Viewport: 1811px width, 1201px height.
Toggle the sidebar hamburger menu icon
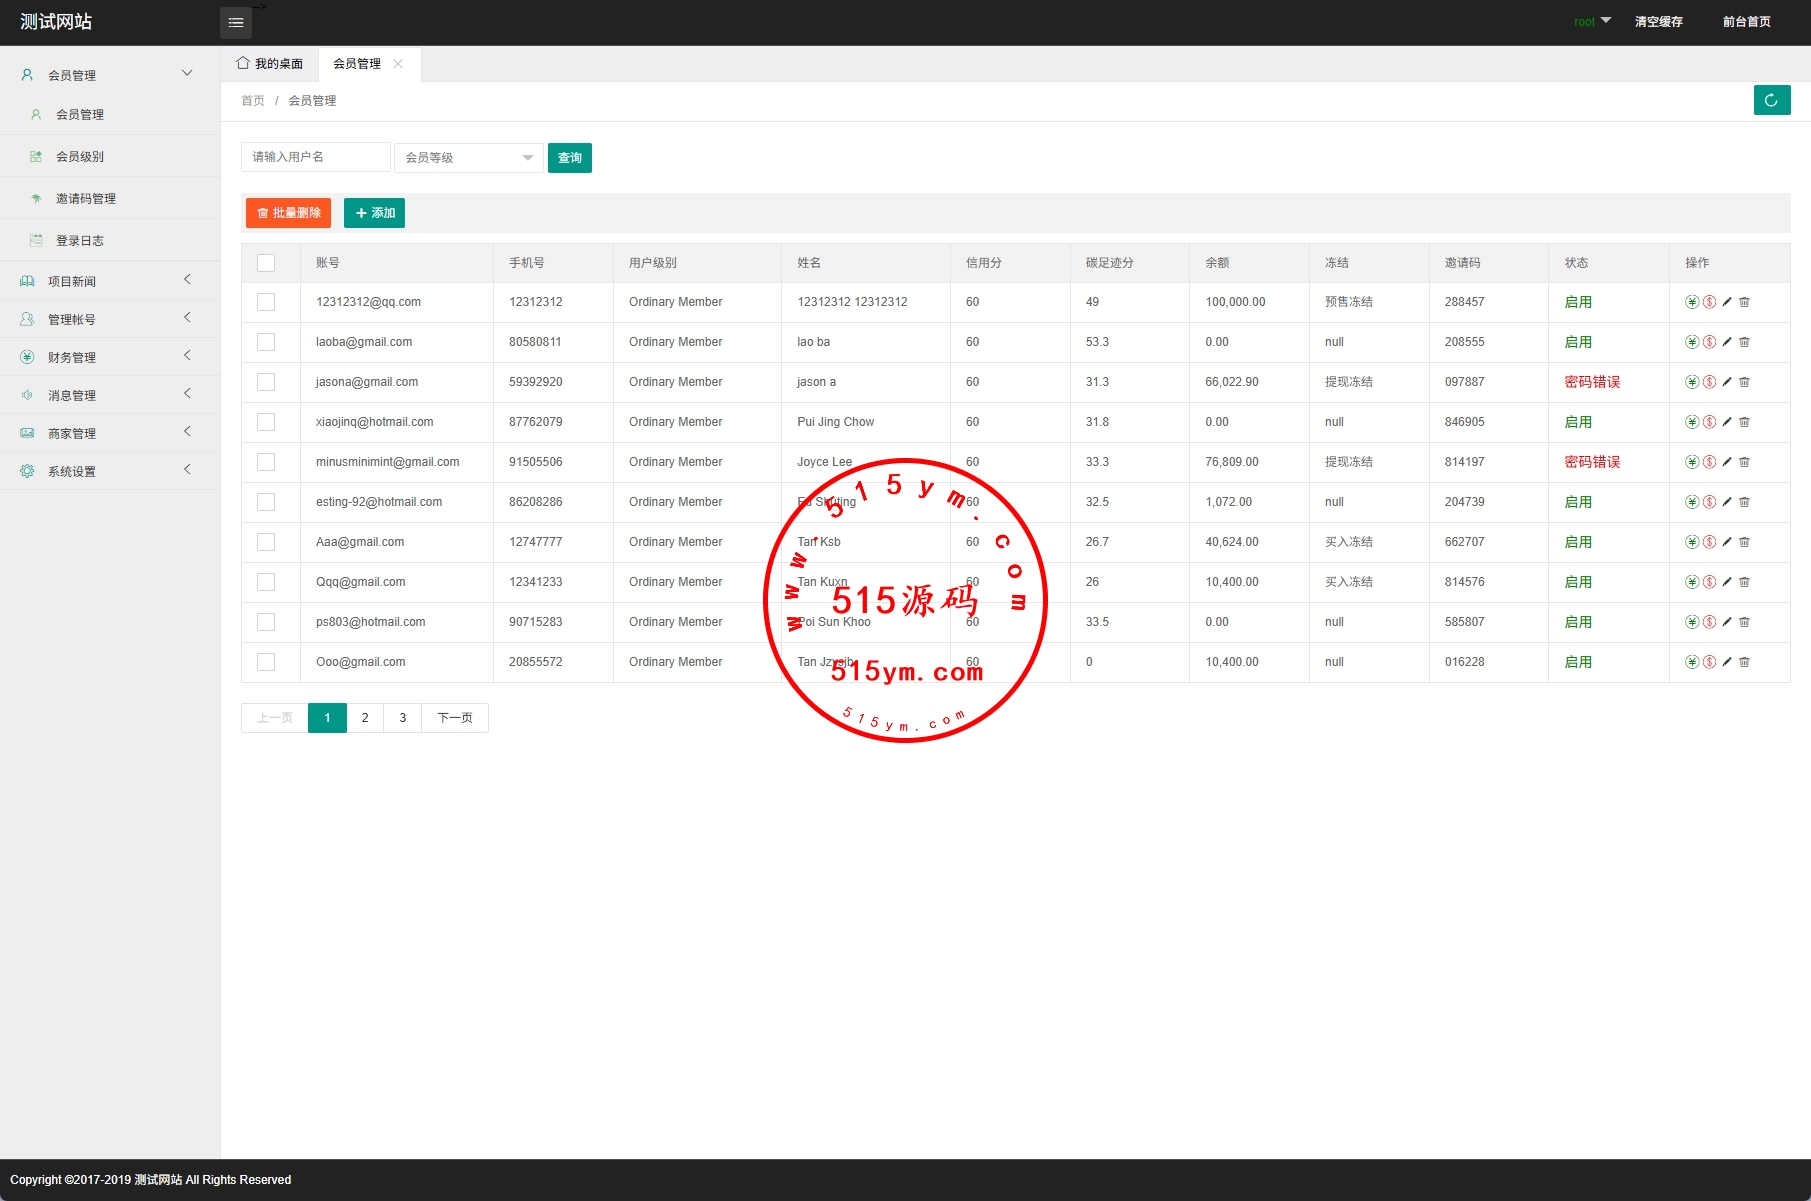pos(236,22)
